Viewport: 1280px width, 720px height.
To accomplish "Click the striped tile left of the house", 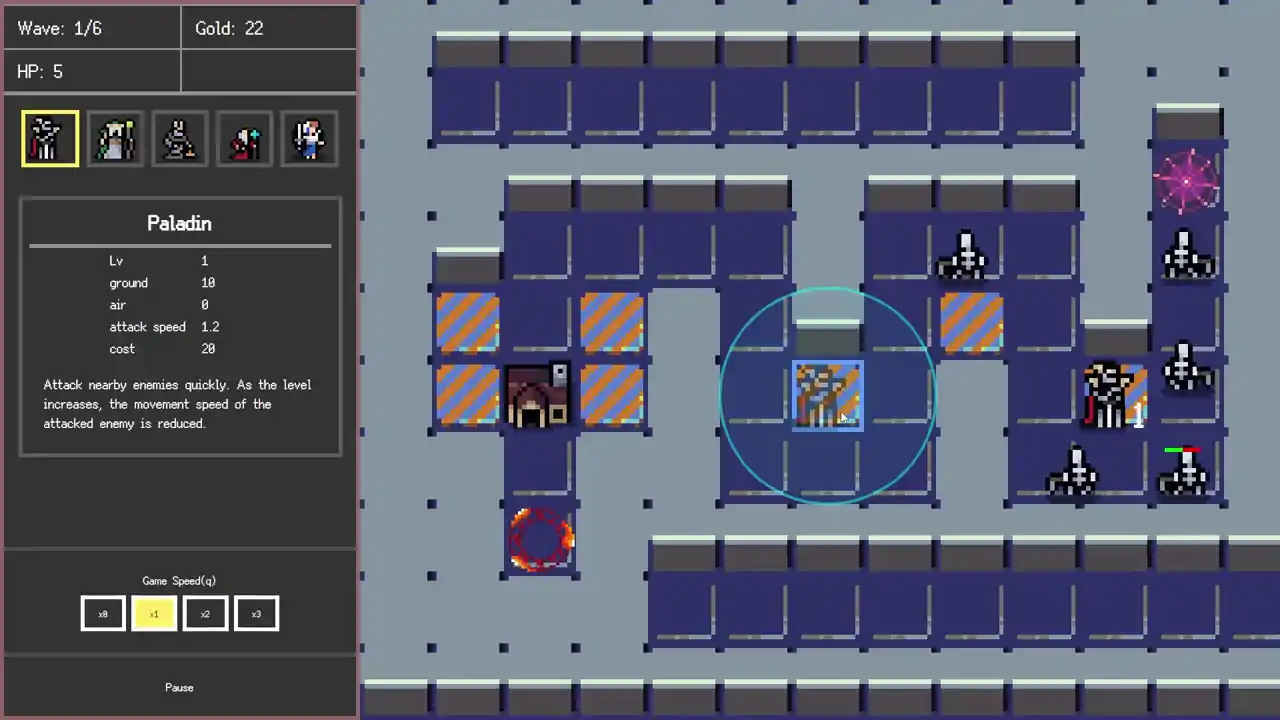I will pyautogui.click(x=467, y=396).
